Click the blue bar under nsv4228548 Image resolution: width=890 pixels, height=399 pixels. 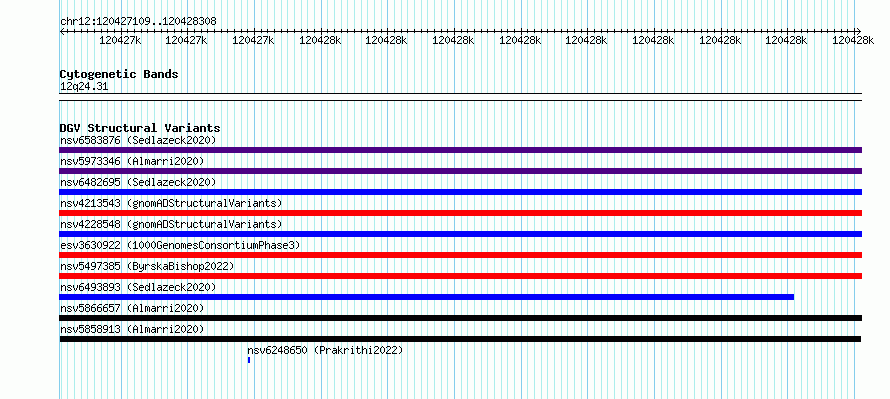point(460,234)
